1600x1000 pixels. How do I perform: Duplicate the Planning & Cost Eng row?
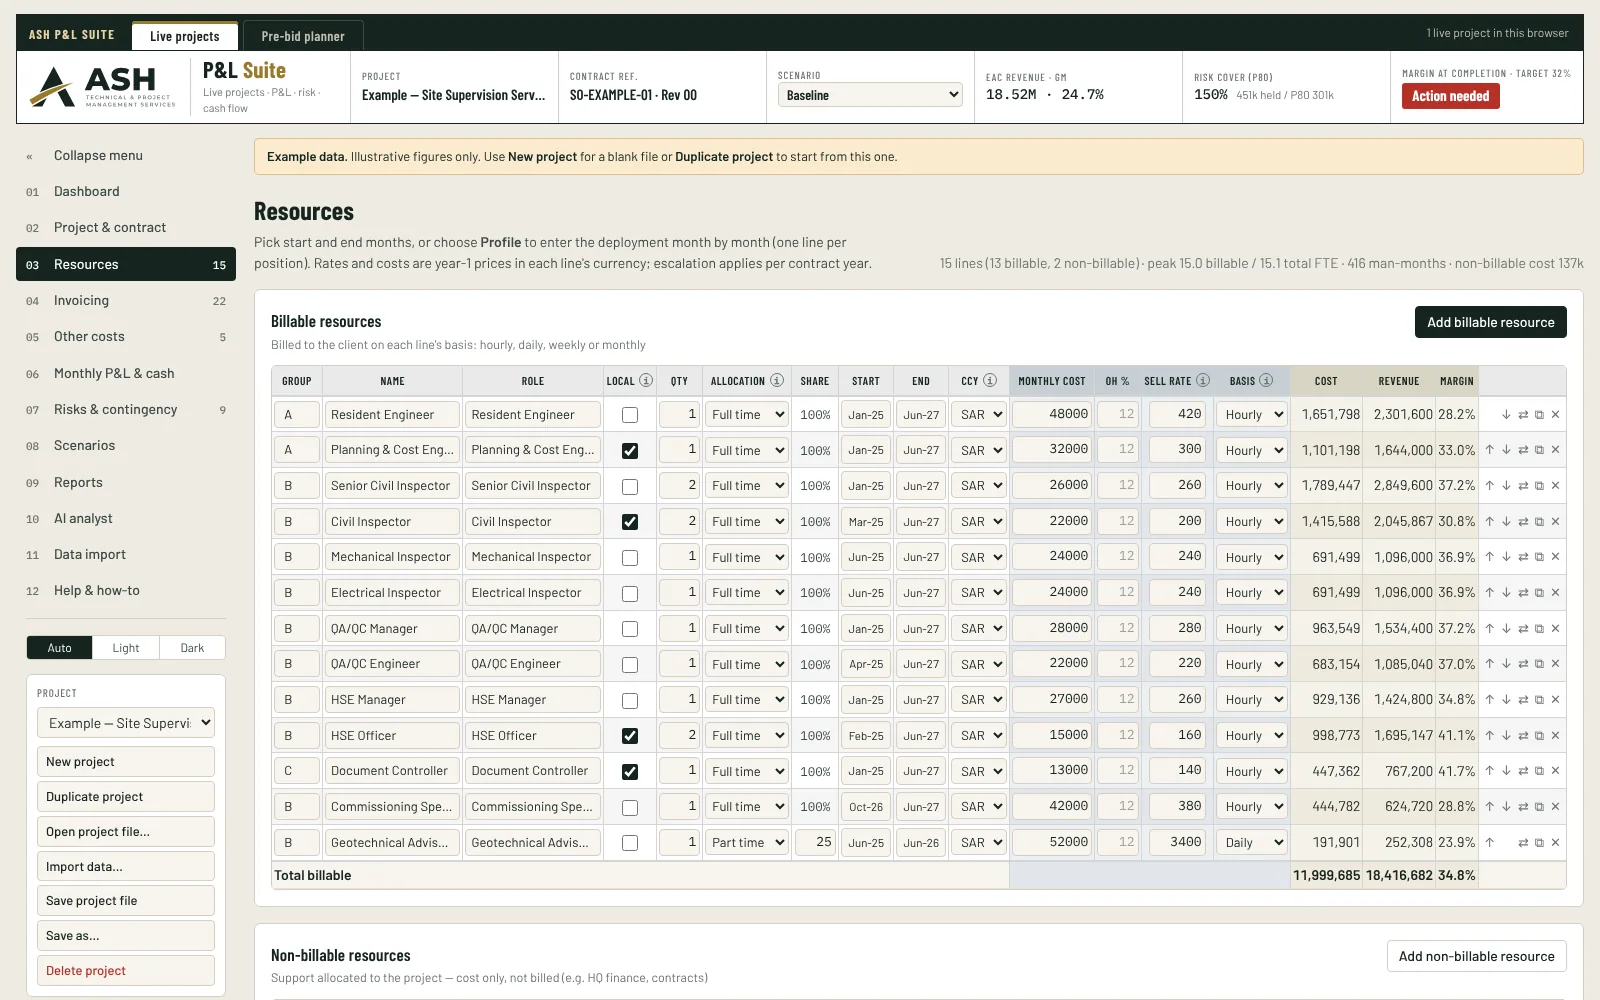(1539, 450)
